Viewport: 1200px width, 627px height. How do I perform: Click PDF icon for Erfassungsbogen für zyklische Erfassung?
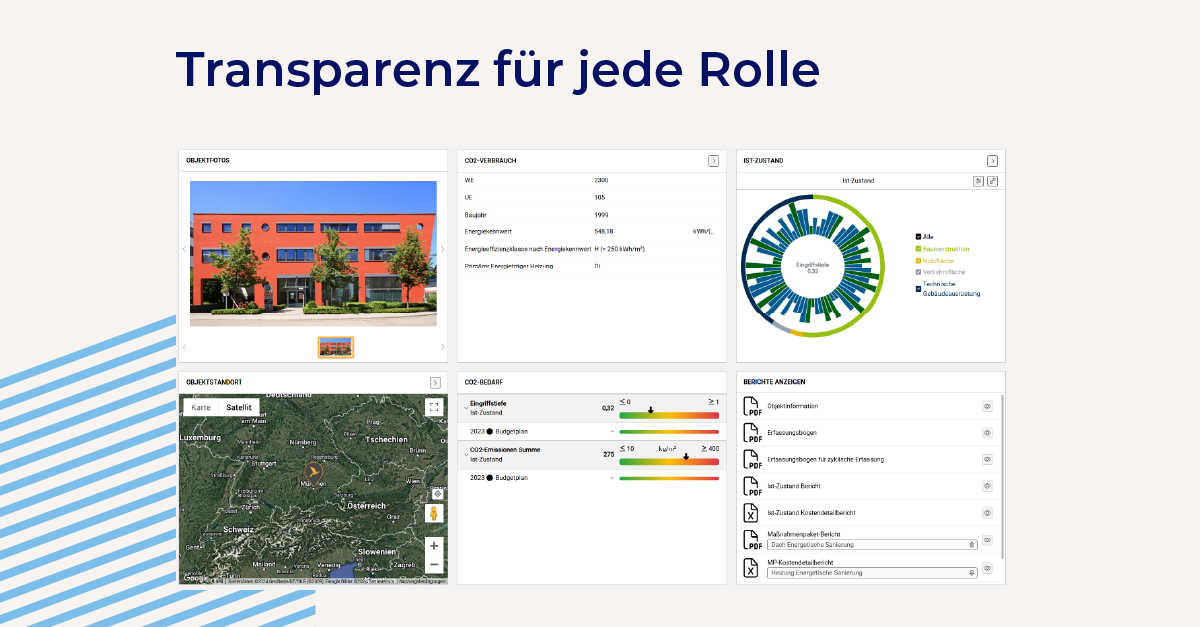coord(752,460)
